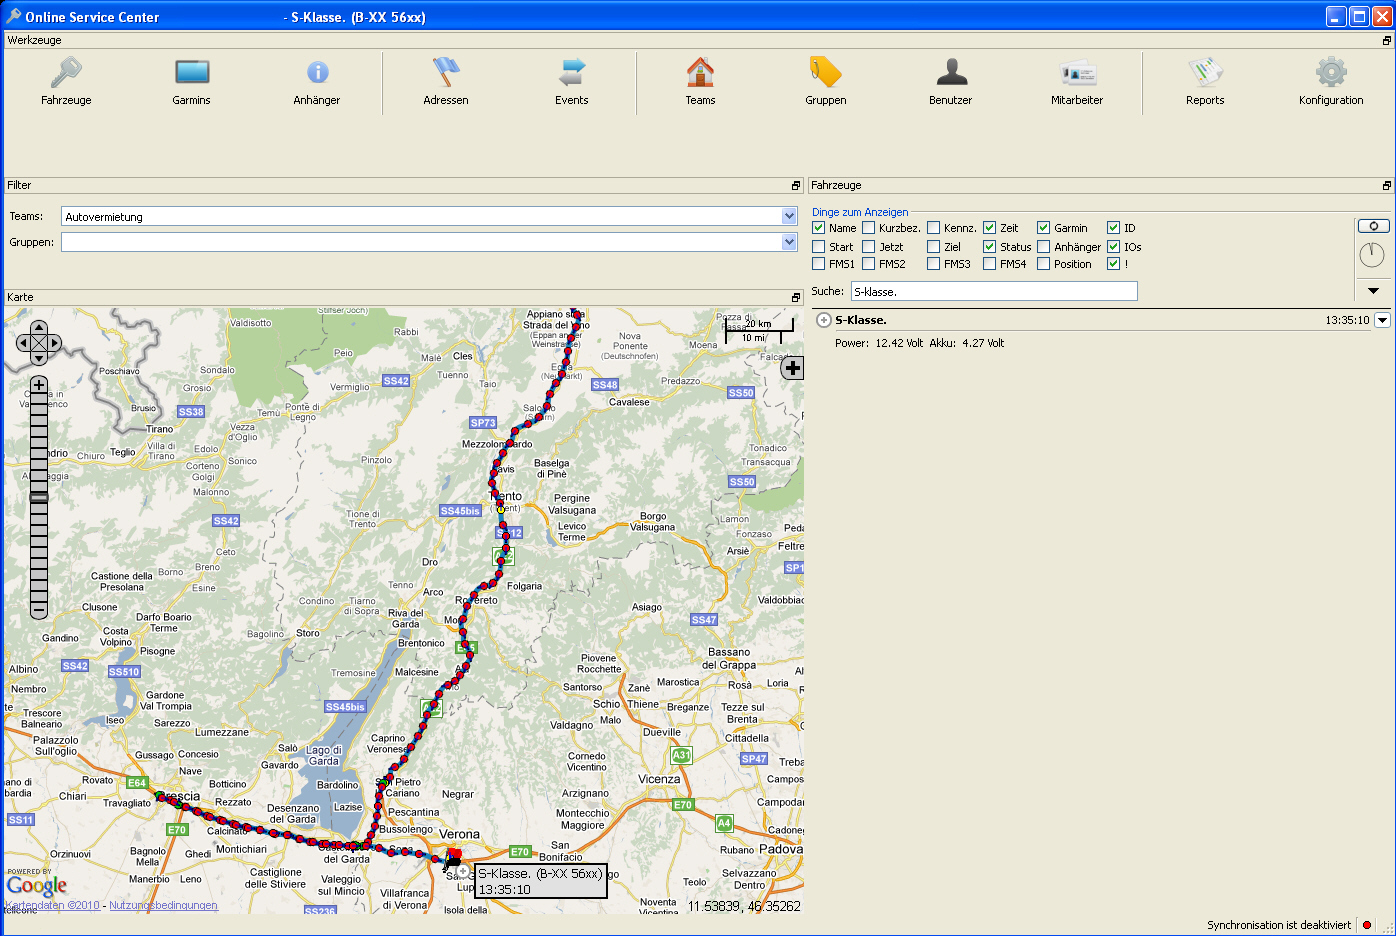
Task: Pan the map up
Action: coord(39,328)
